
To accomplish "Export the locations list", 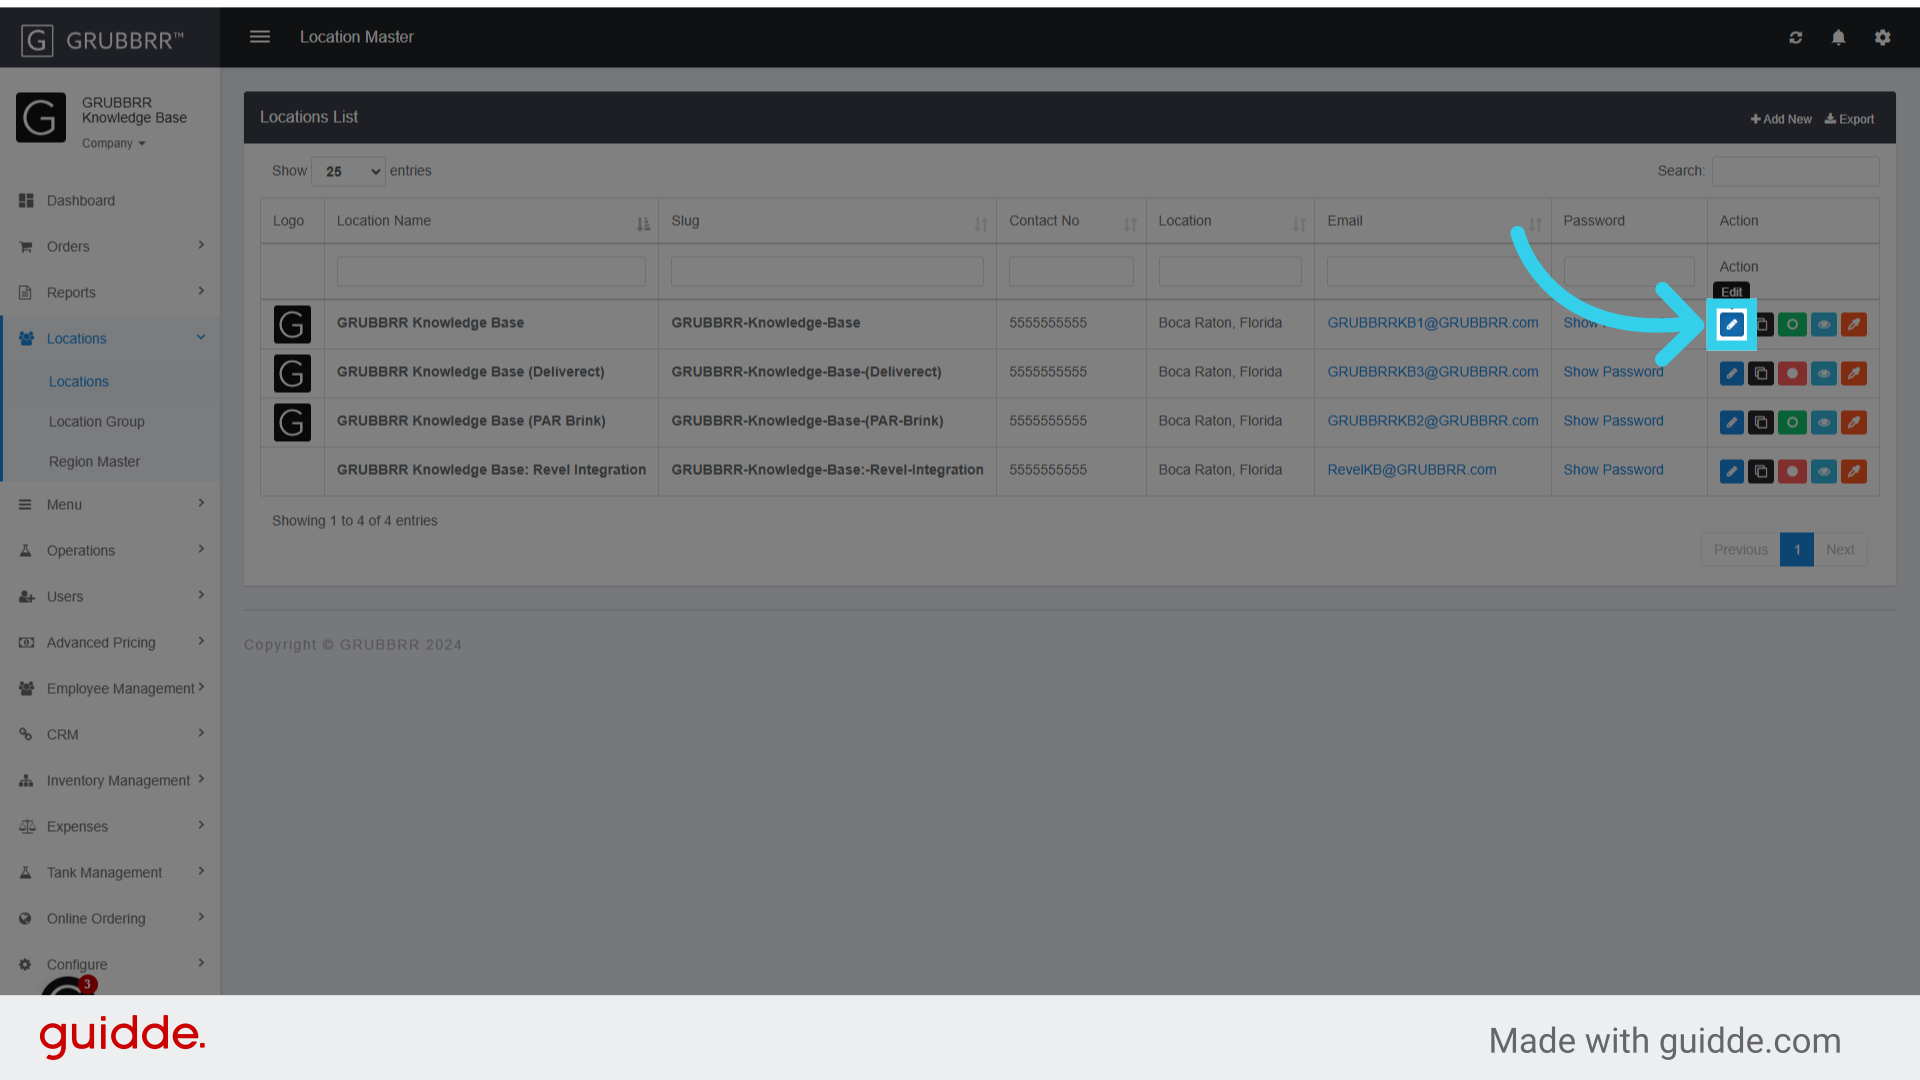I will point(1849,119).
